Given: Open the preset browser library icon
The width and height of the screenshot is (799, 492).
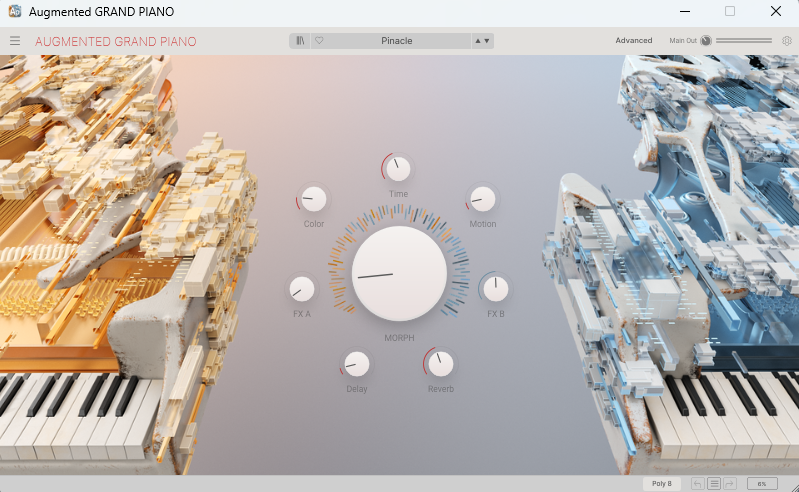Looking at the screenshot, I should [300, 41].
